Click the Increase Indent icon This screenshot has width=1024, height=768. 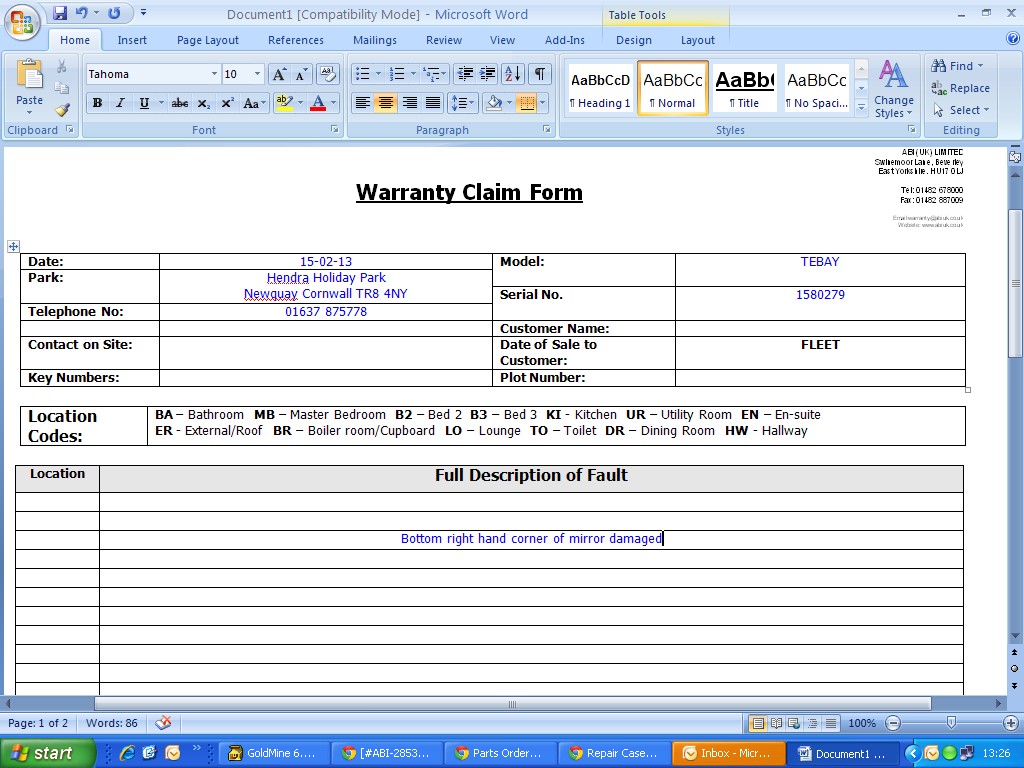pos(488,74)
